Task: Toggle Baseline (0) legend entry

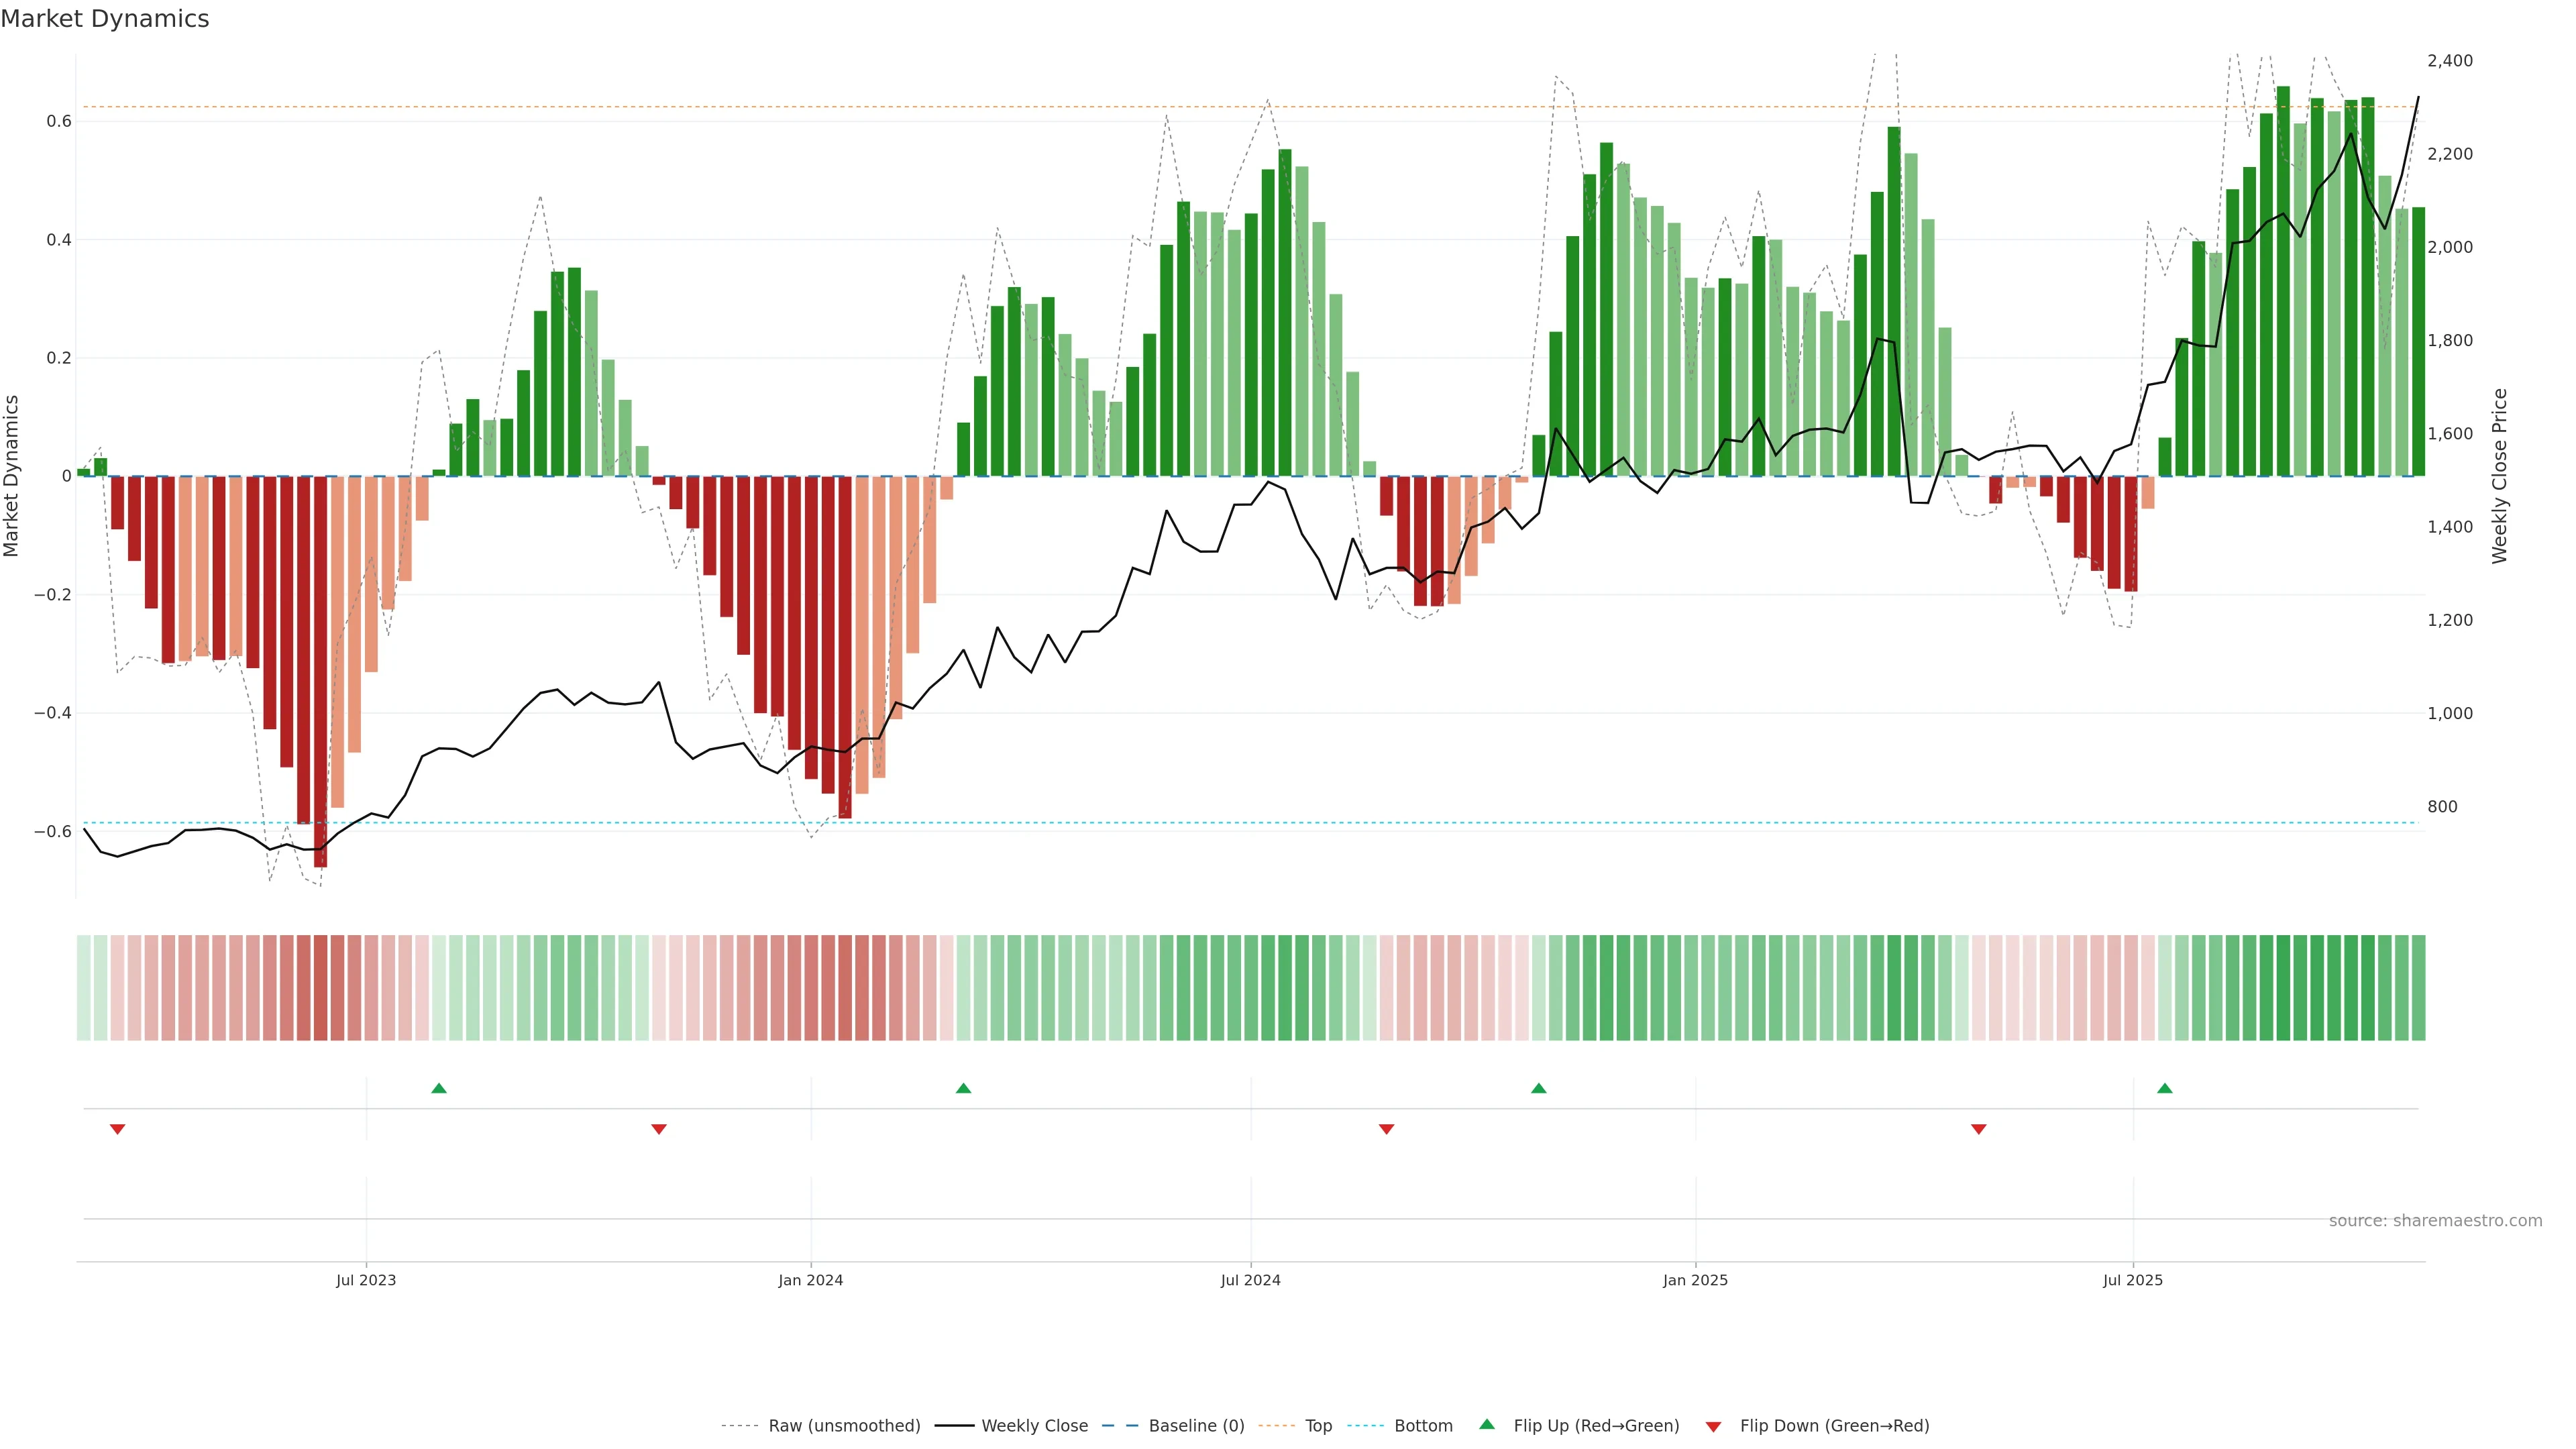Action: coord(1196,1426)
